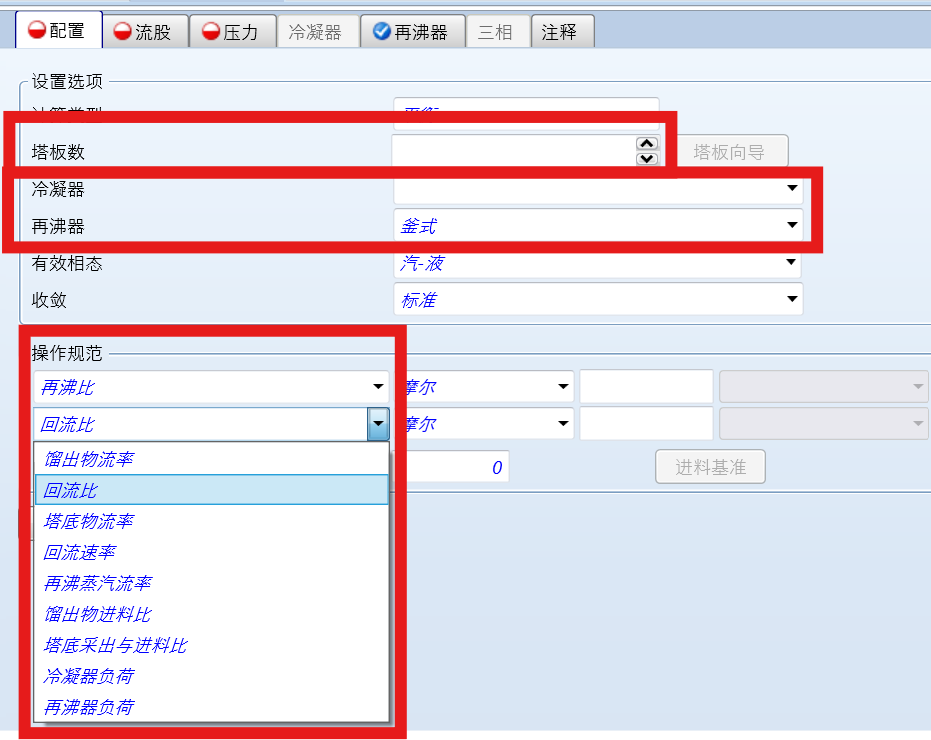Decrease 塔板数 with the down arrow
This screenshot has height=740, width=931.
coord(647,158)
